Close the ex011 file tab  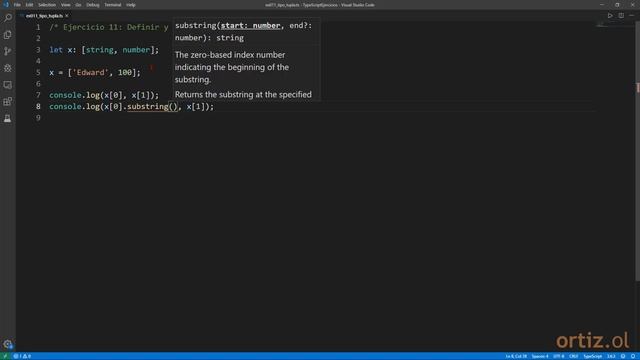point(67,16)
